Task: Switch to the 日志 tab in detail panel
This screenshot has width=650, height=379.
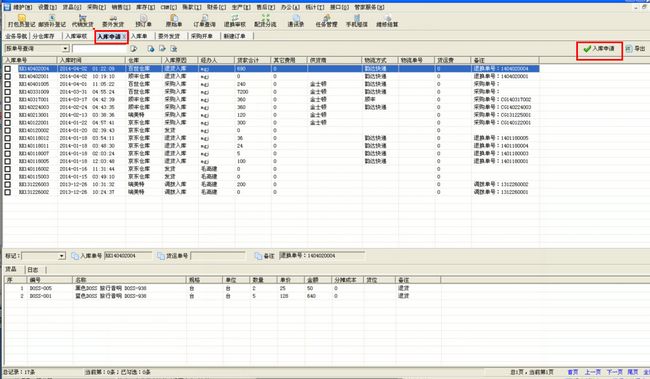Action: [x=33, y=270]
